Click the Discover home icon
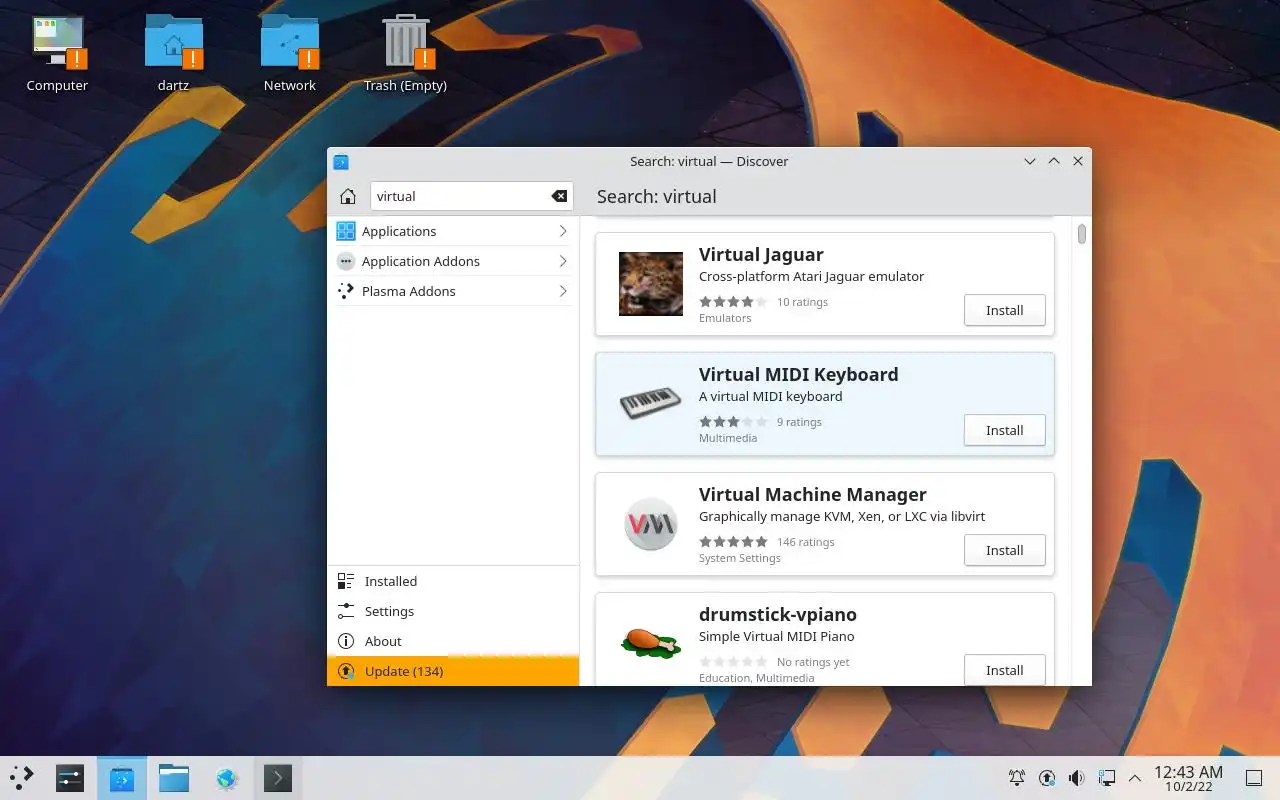Screen dimensions: 1280x800 pos(347,196)
